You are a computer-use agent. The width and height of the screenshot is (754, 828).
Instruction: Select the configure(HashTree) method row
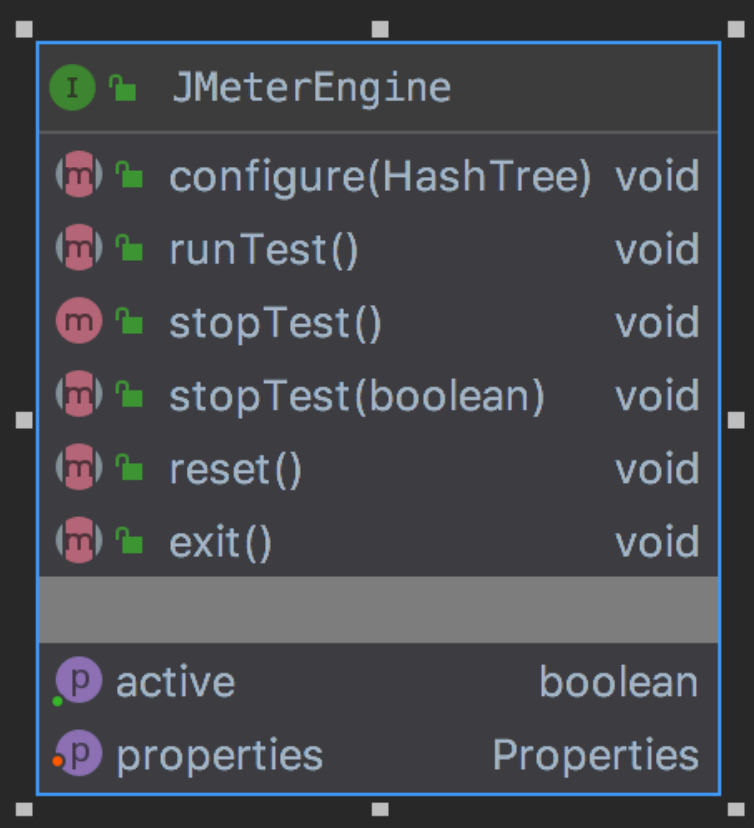(380, 177)
